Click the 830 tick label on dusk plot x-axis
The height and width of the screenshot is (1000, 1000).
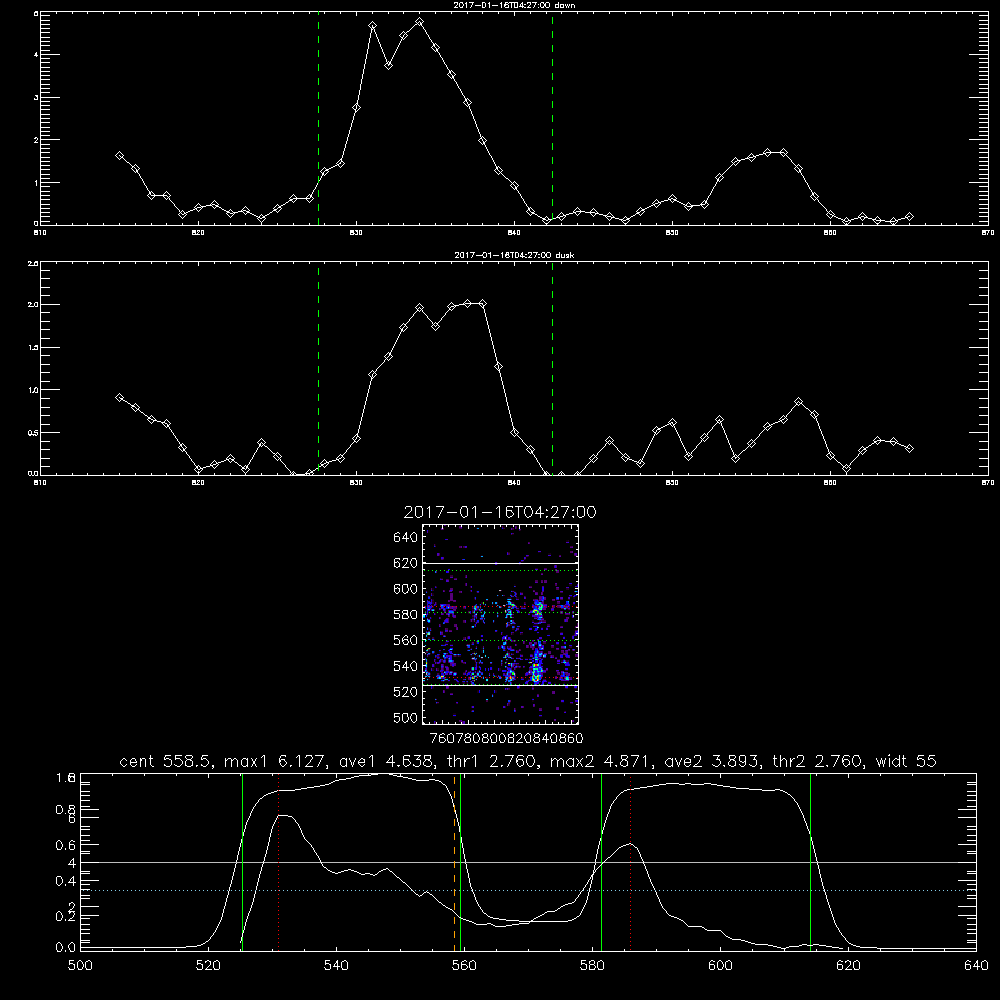coord(356,483)
